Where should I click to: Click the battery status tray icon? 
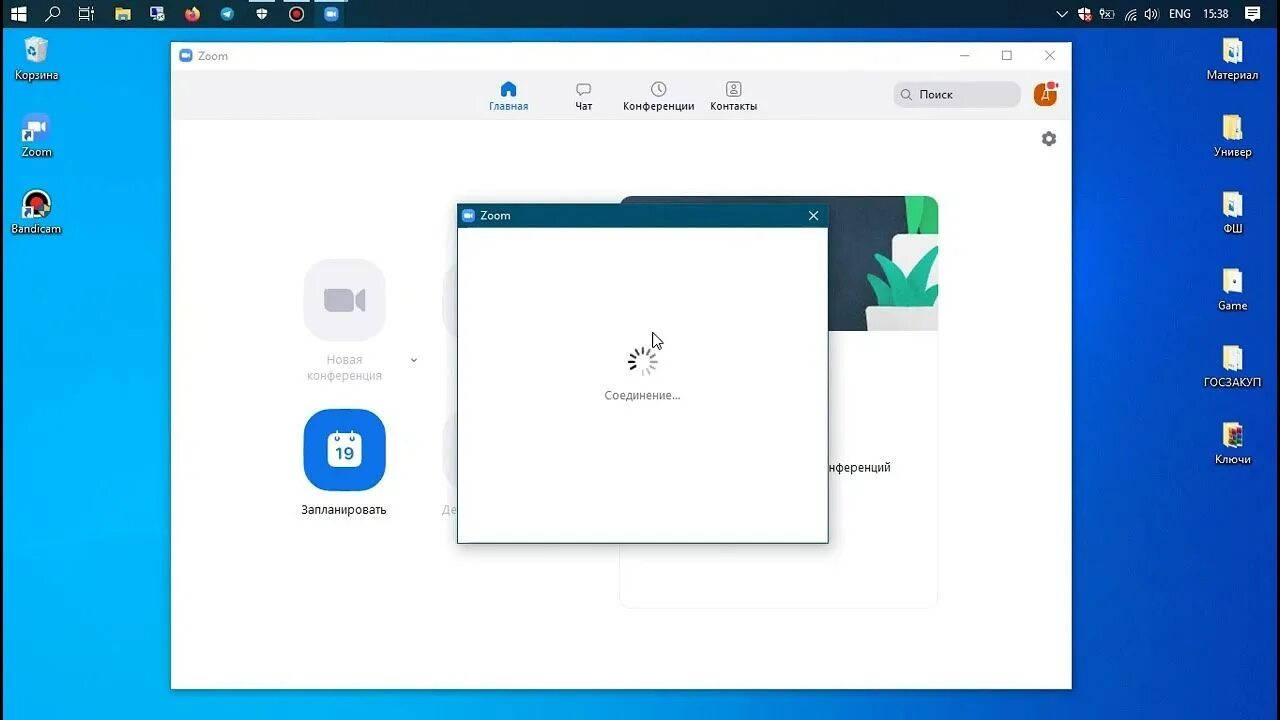pos(1107,14)
